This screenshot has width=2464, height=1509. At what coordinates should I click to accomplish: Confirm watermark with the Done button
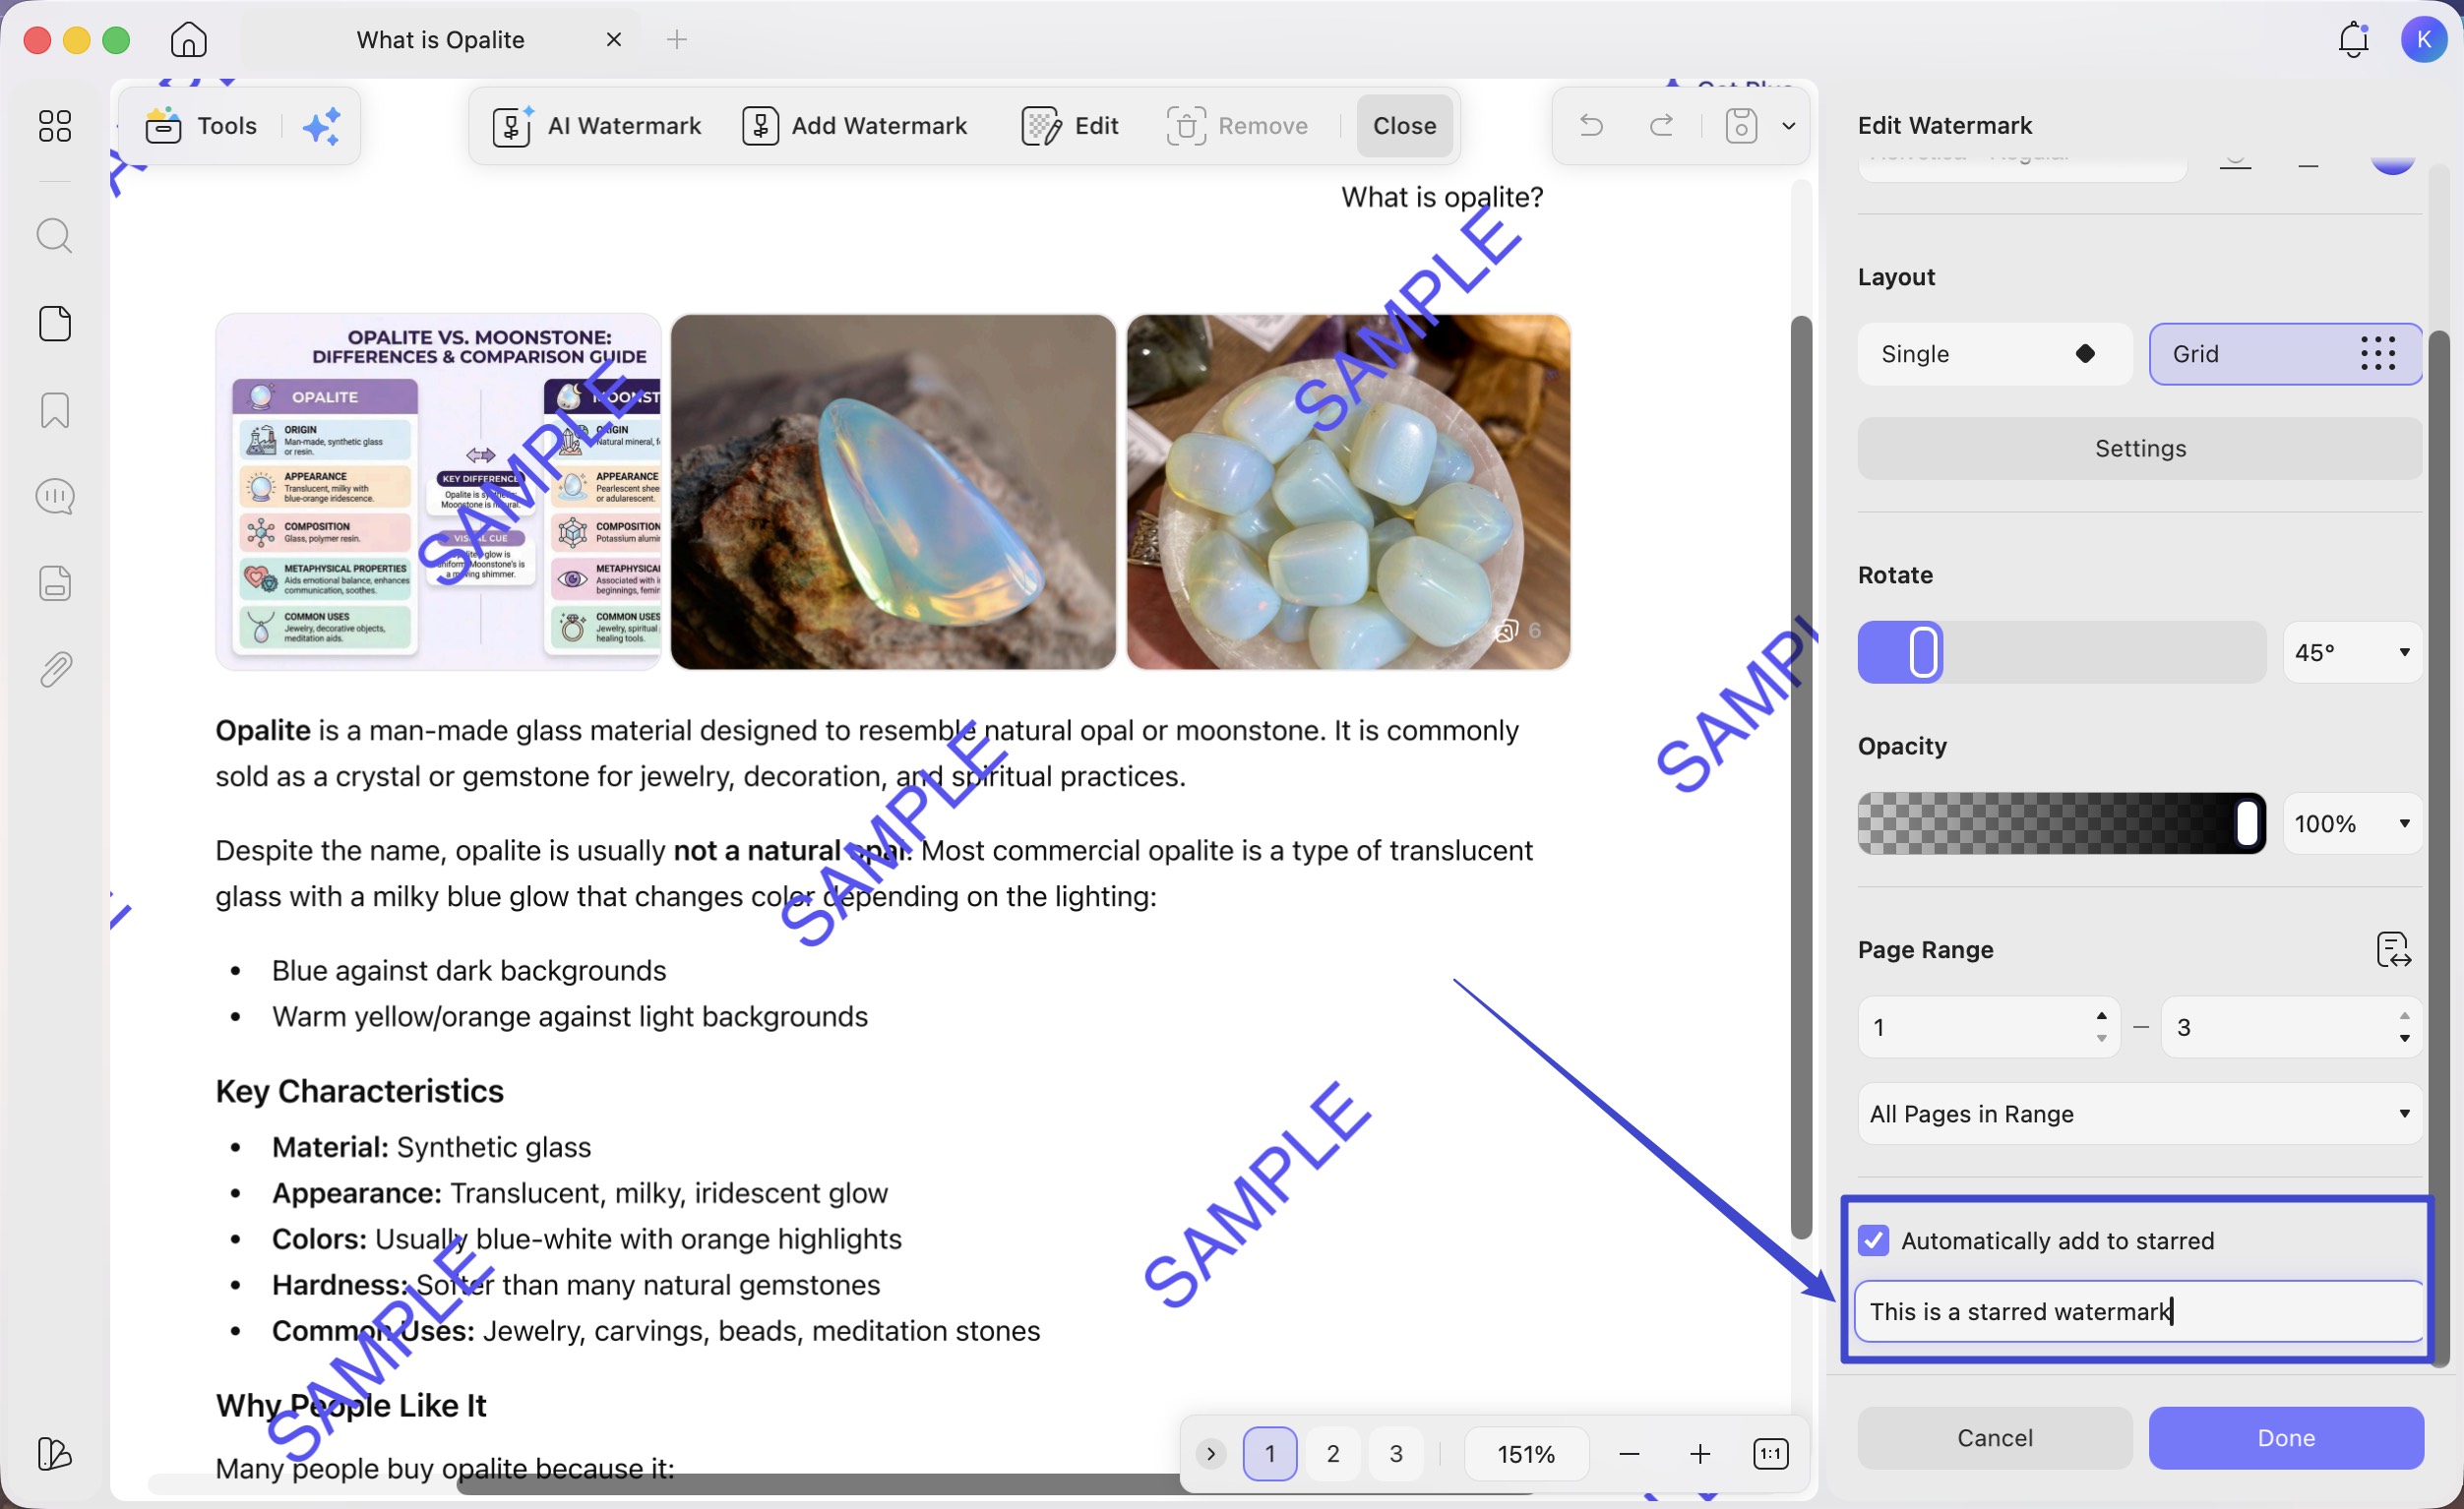point(2286,1438)
